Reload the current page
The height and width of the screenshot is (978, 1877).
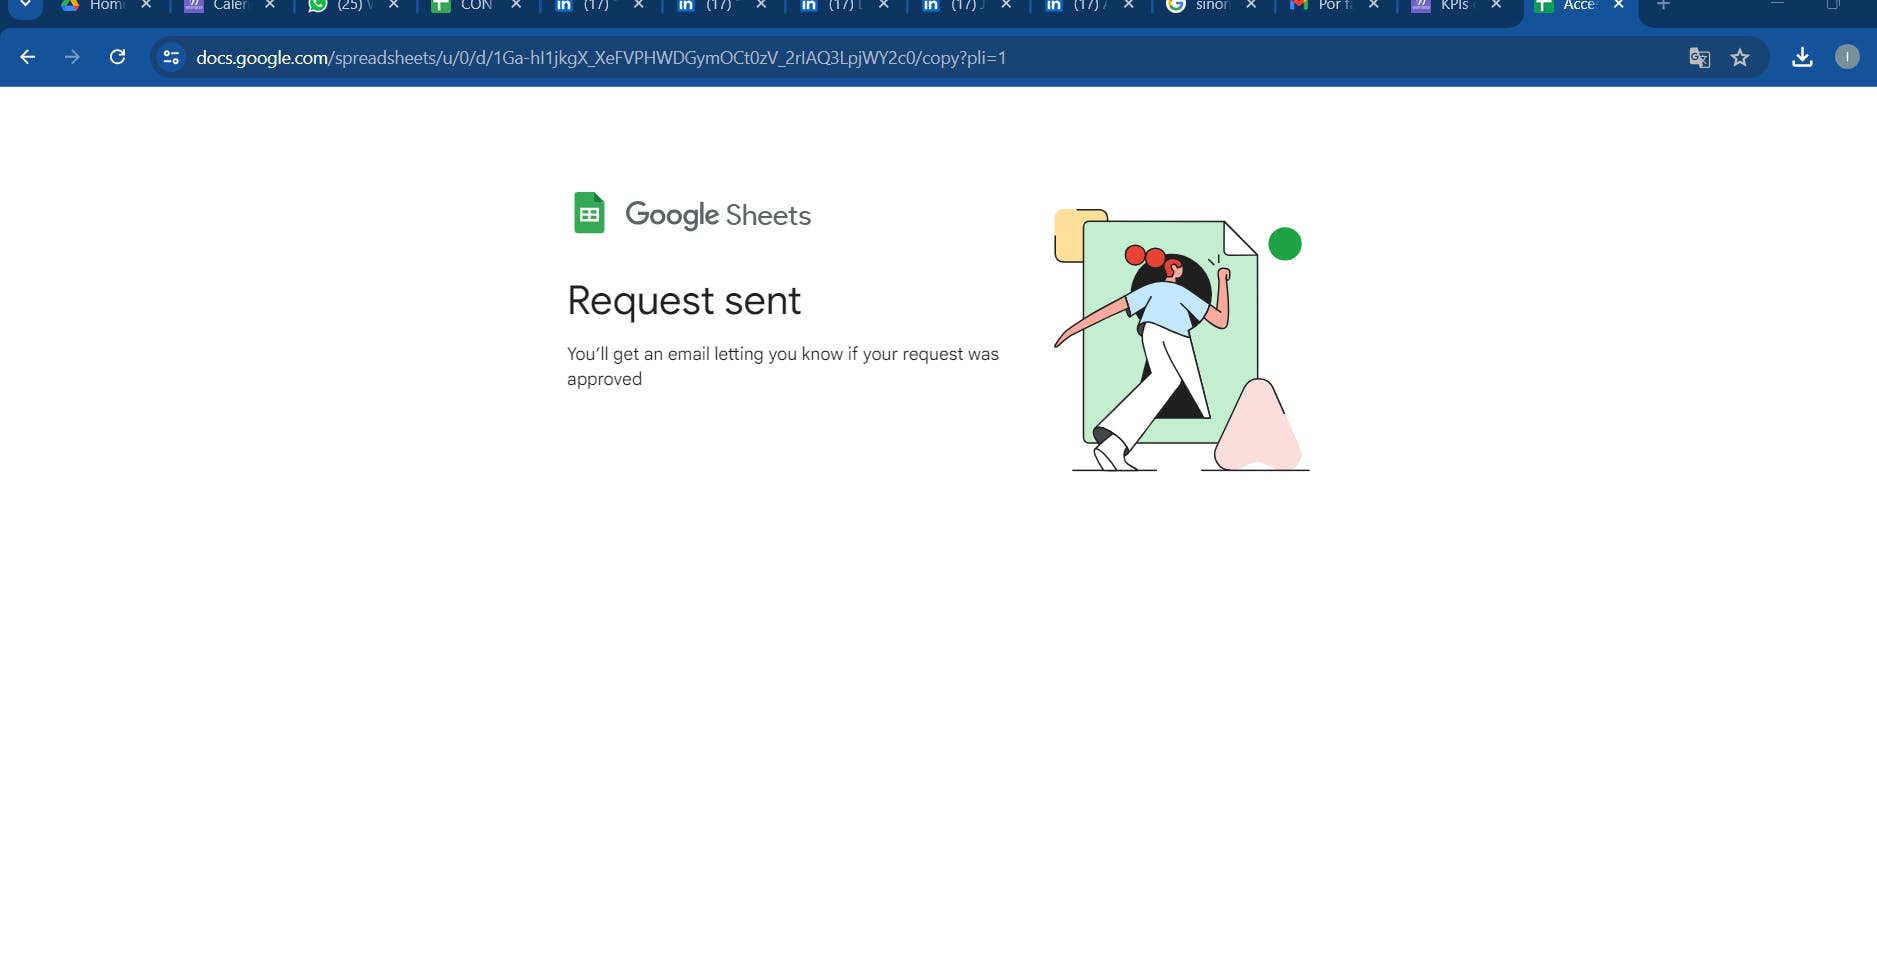(117, 57)
